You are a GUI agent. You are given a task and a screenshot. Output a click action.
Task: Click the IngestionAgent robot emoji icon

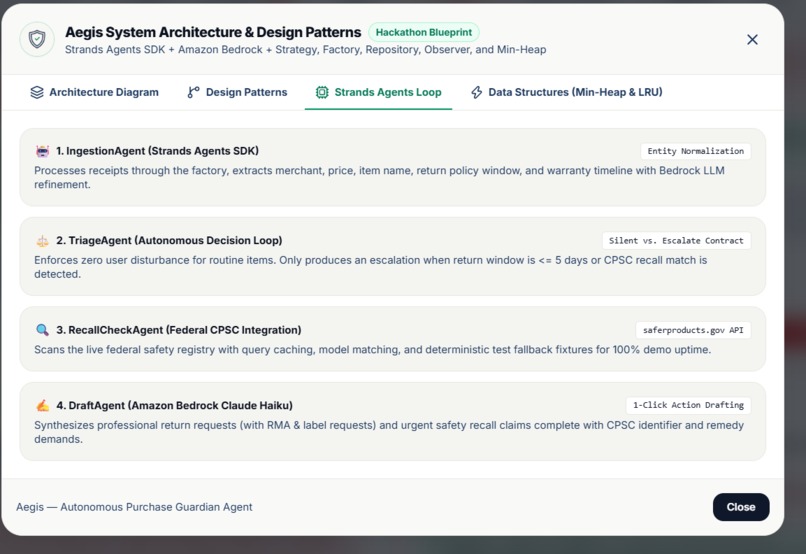[42, 151]
